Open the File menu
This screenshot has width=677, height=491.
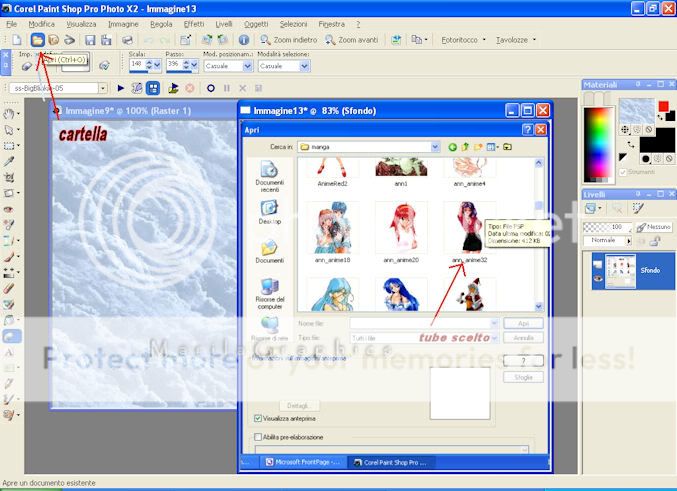click(12, 24)
